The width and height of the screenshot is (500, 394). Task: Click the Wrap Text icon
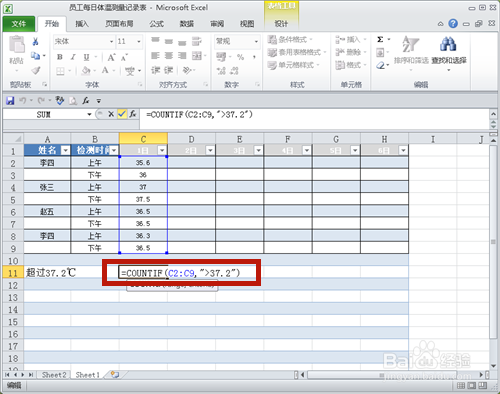tap(197, 41)
